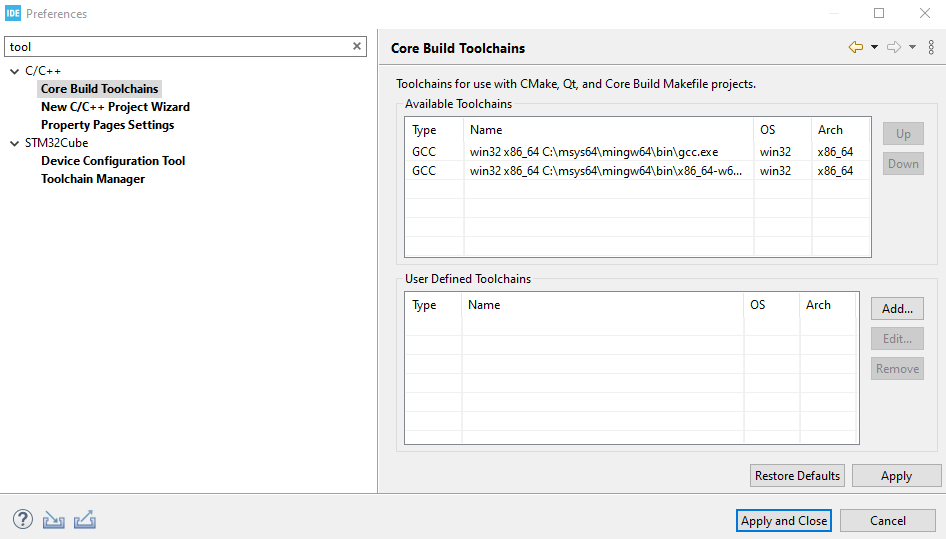Open Property Pages Settings
946x539 pixels.
click(x=107, y=125)
